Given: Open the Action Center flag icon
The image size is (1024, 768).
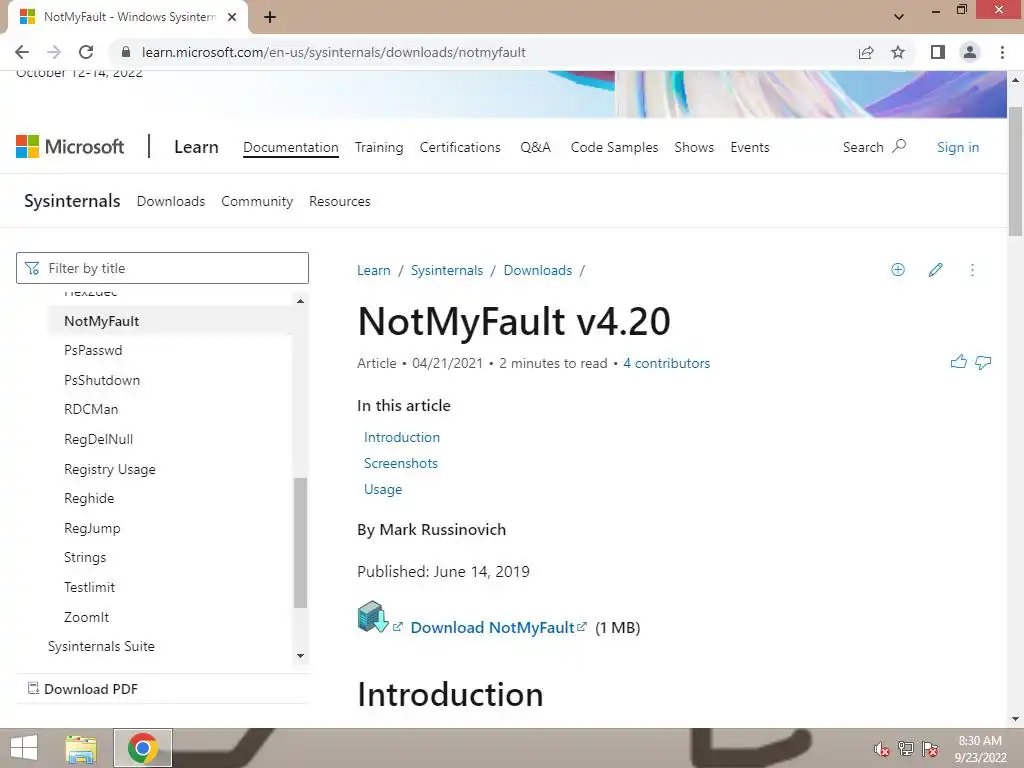Looking at the screenshot, I should pyautogui.click(x=930, y=748).
